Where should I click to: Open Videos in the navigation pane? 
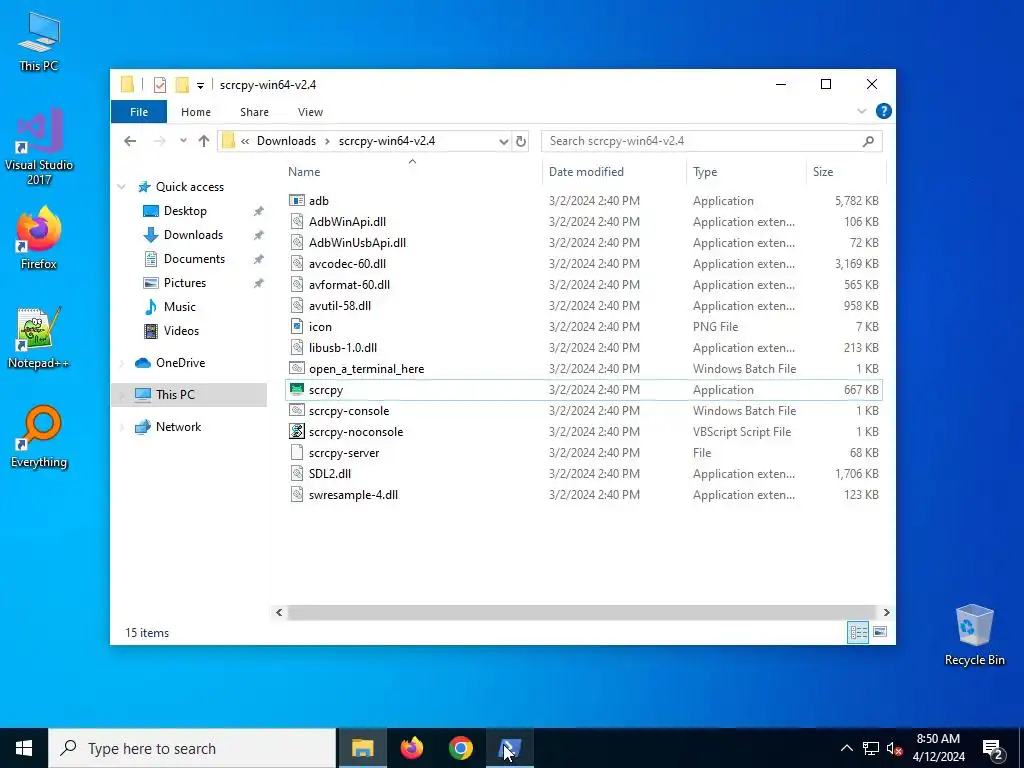[x=181, y=330]
